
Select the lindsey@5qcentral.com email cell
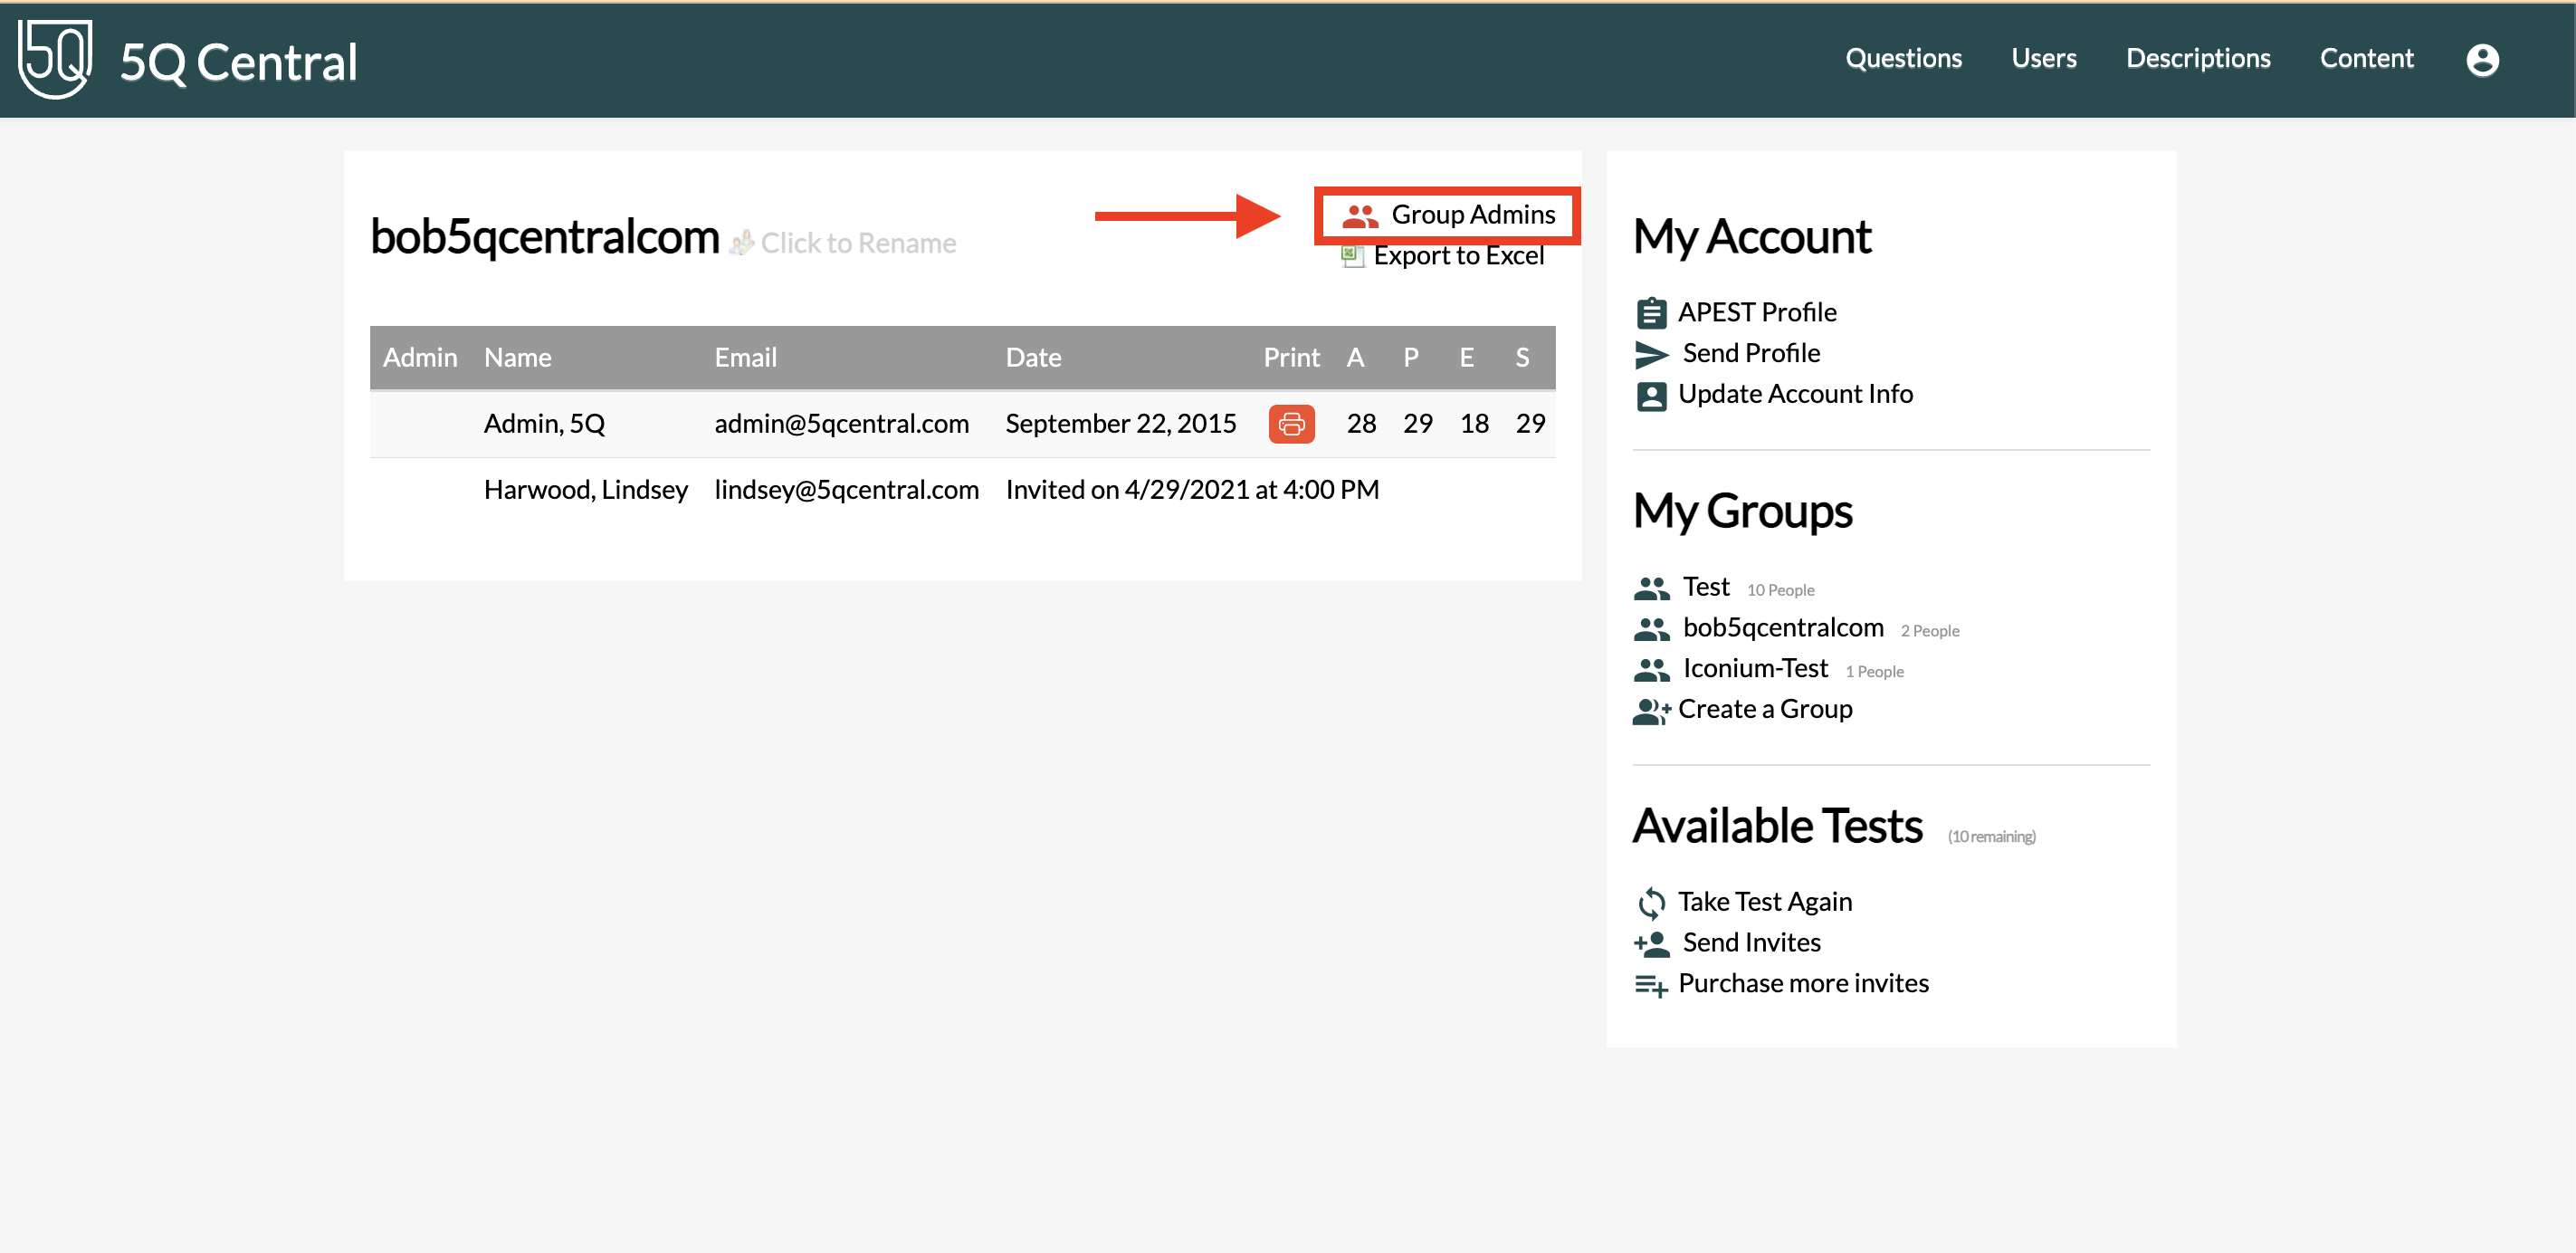846,490
